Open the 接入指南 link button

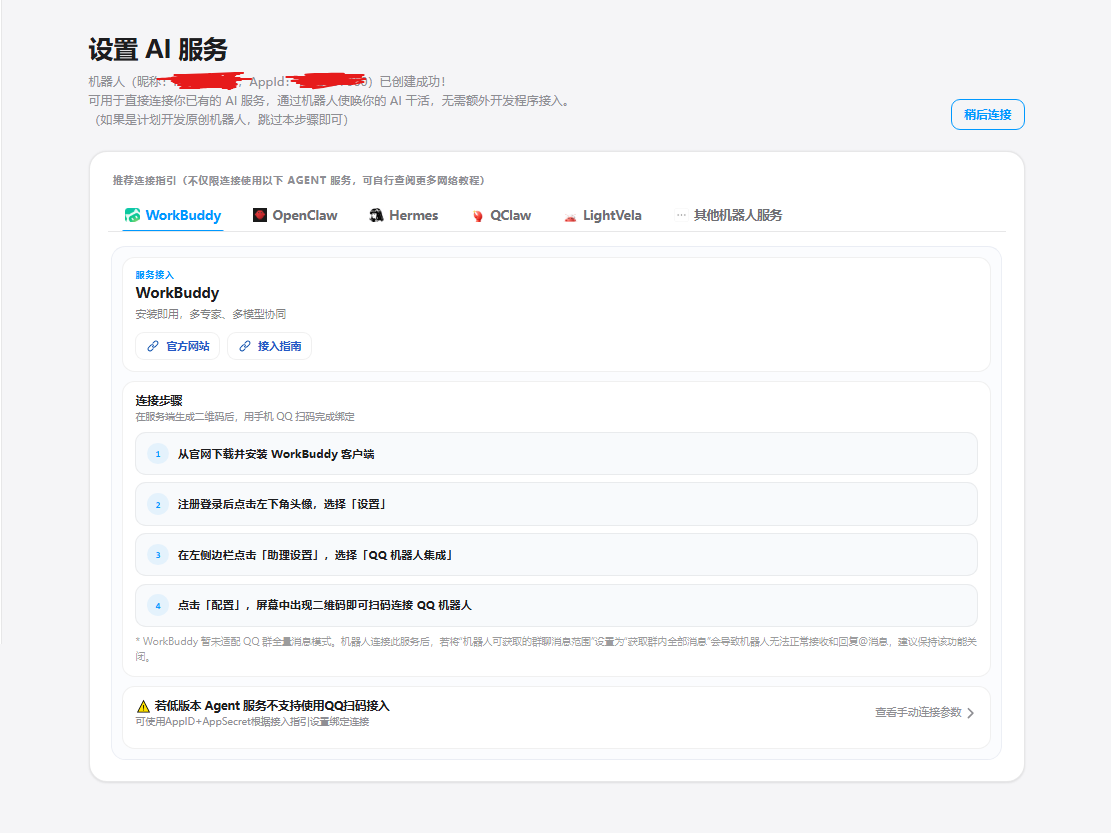269,346
